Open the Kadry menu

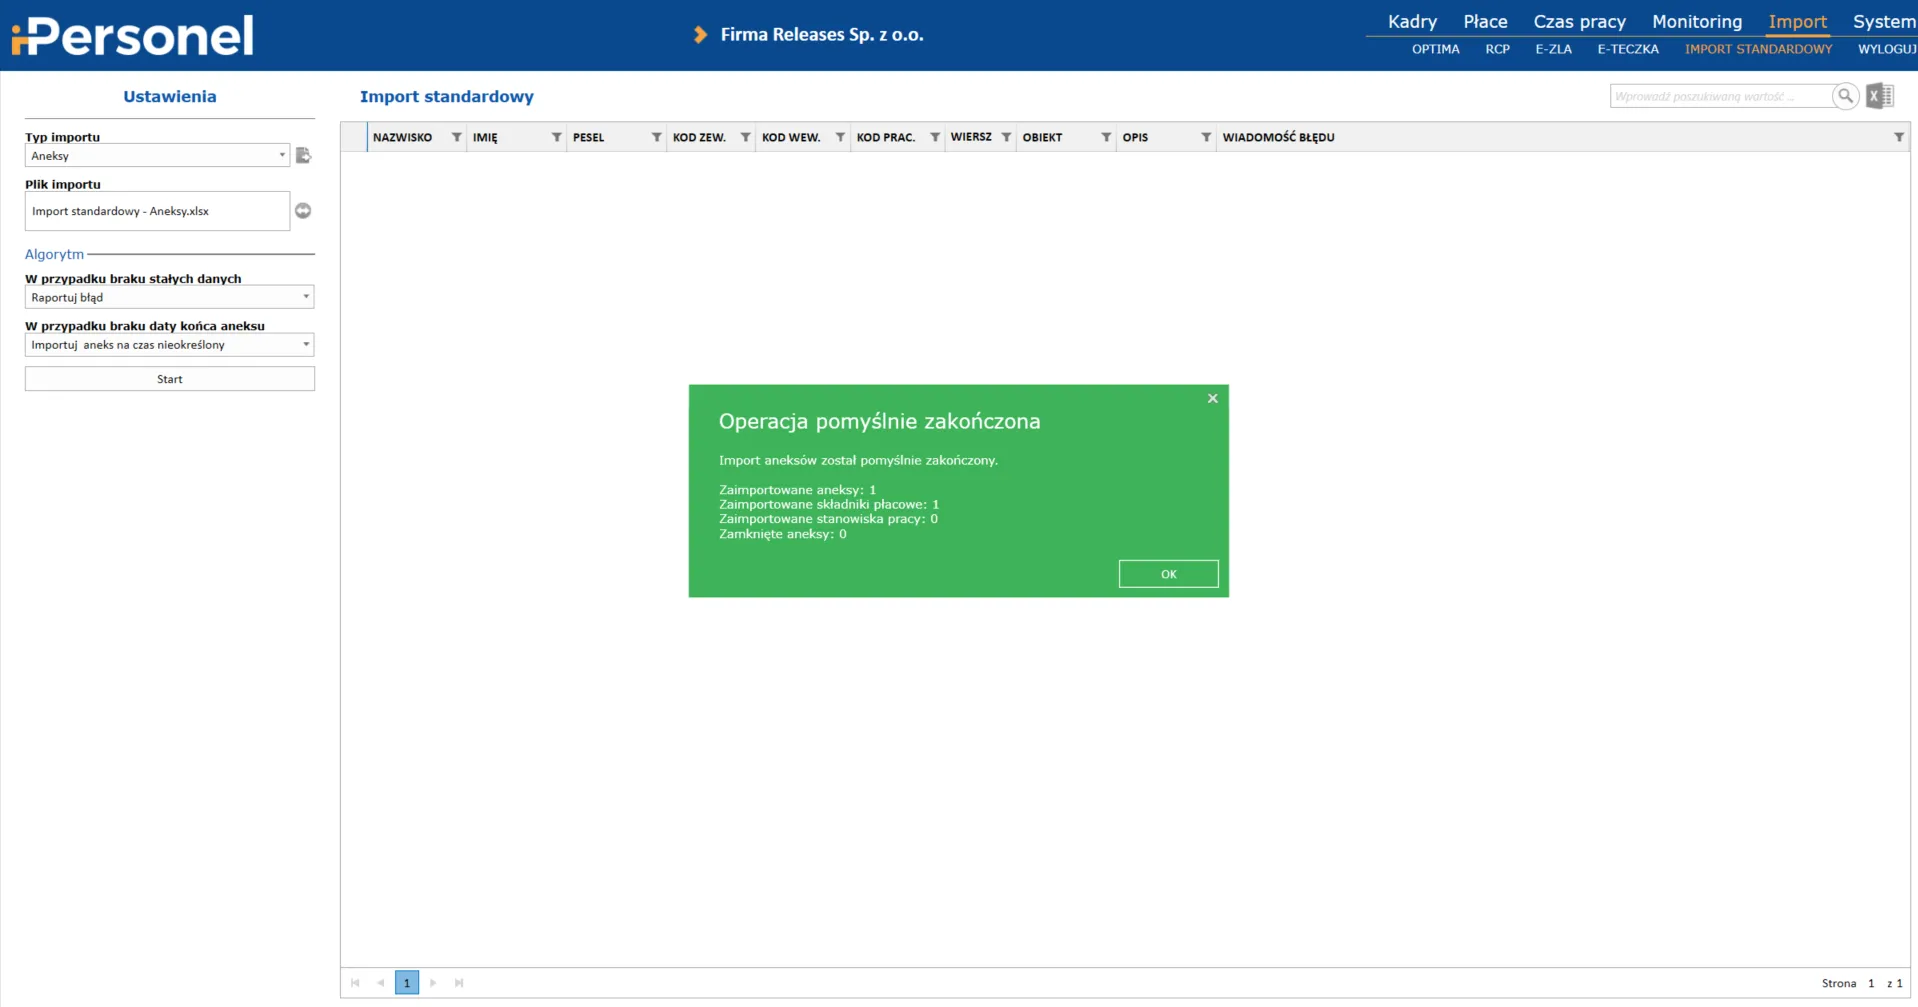1411,22
